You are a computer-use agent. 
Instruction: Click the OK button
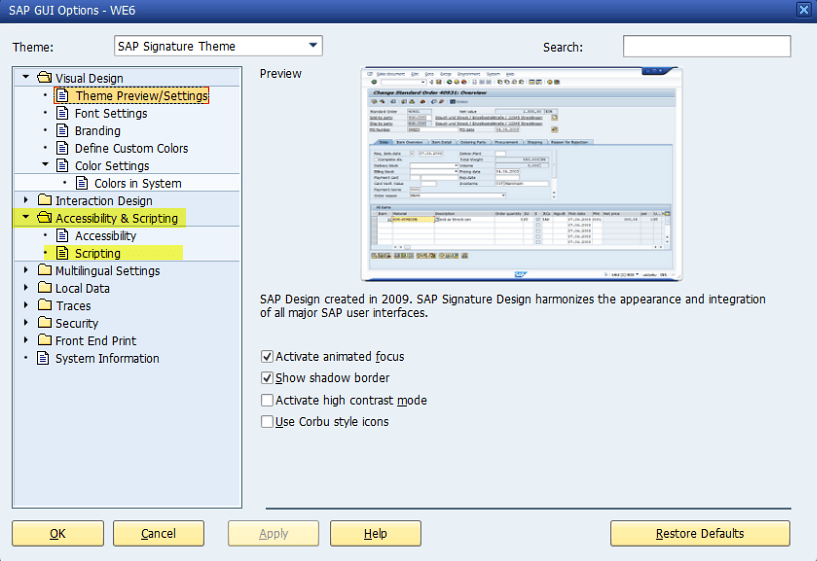[58, 533]
